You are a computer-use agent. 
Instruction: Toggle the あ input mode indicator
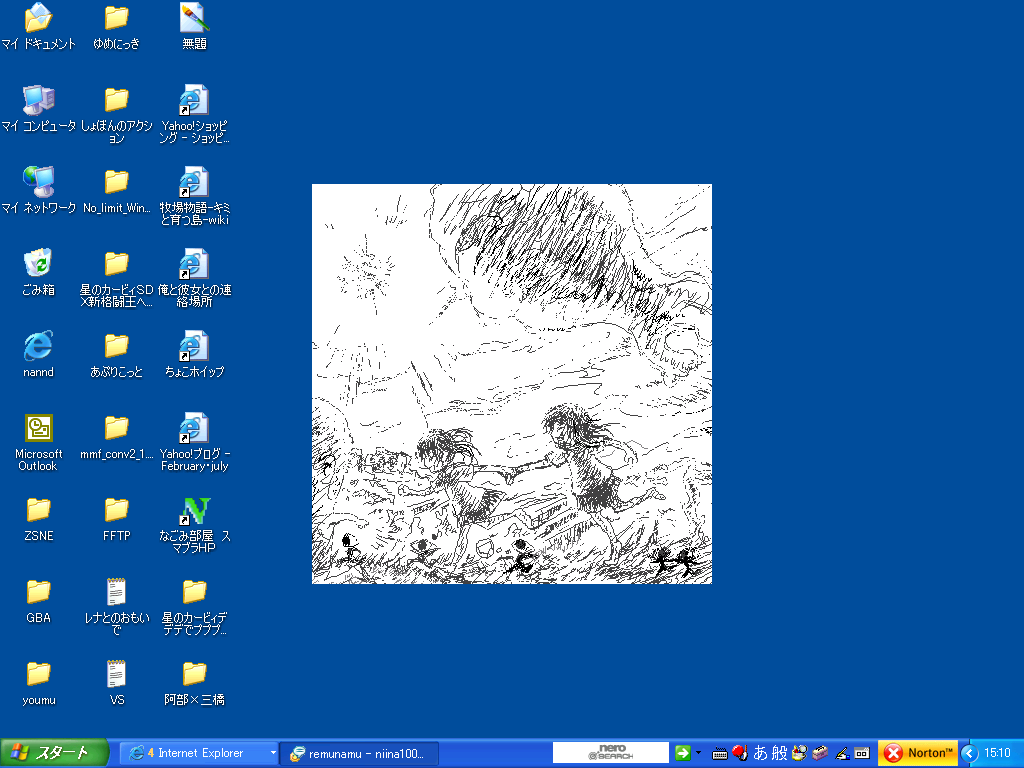[760, 753]
